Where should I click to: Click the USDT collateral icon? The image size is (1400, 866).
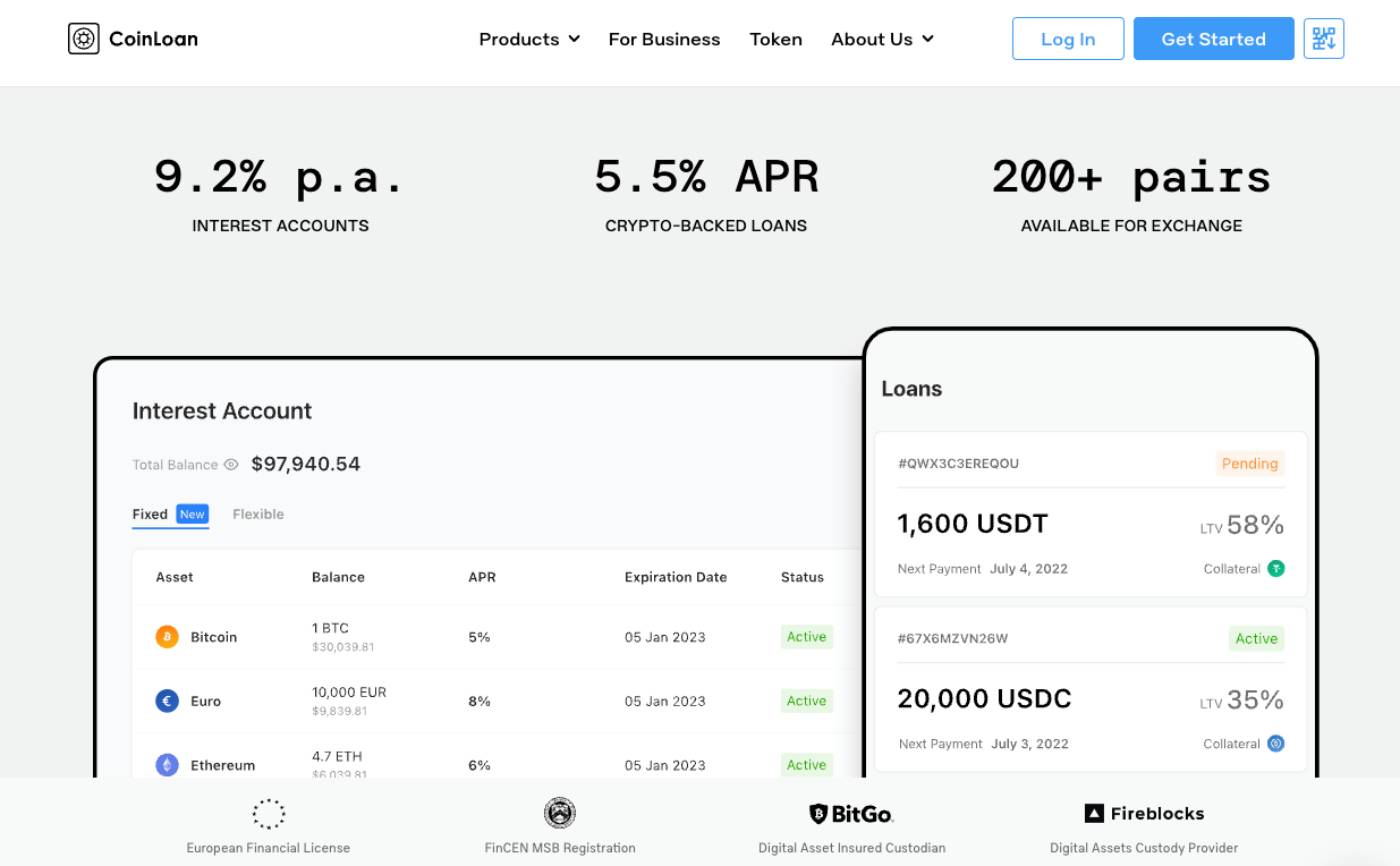(1276, 568)
